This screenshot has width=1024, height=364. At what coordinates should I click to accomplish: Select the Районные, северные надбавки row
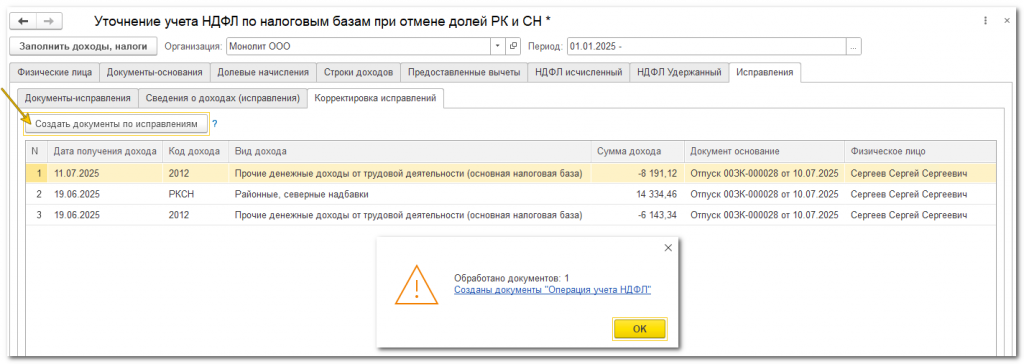coord(511,194)
